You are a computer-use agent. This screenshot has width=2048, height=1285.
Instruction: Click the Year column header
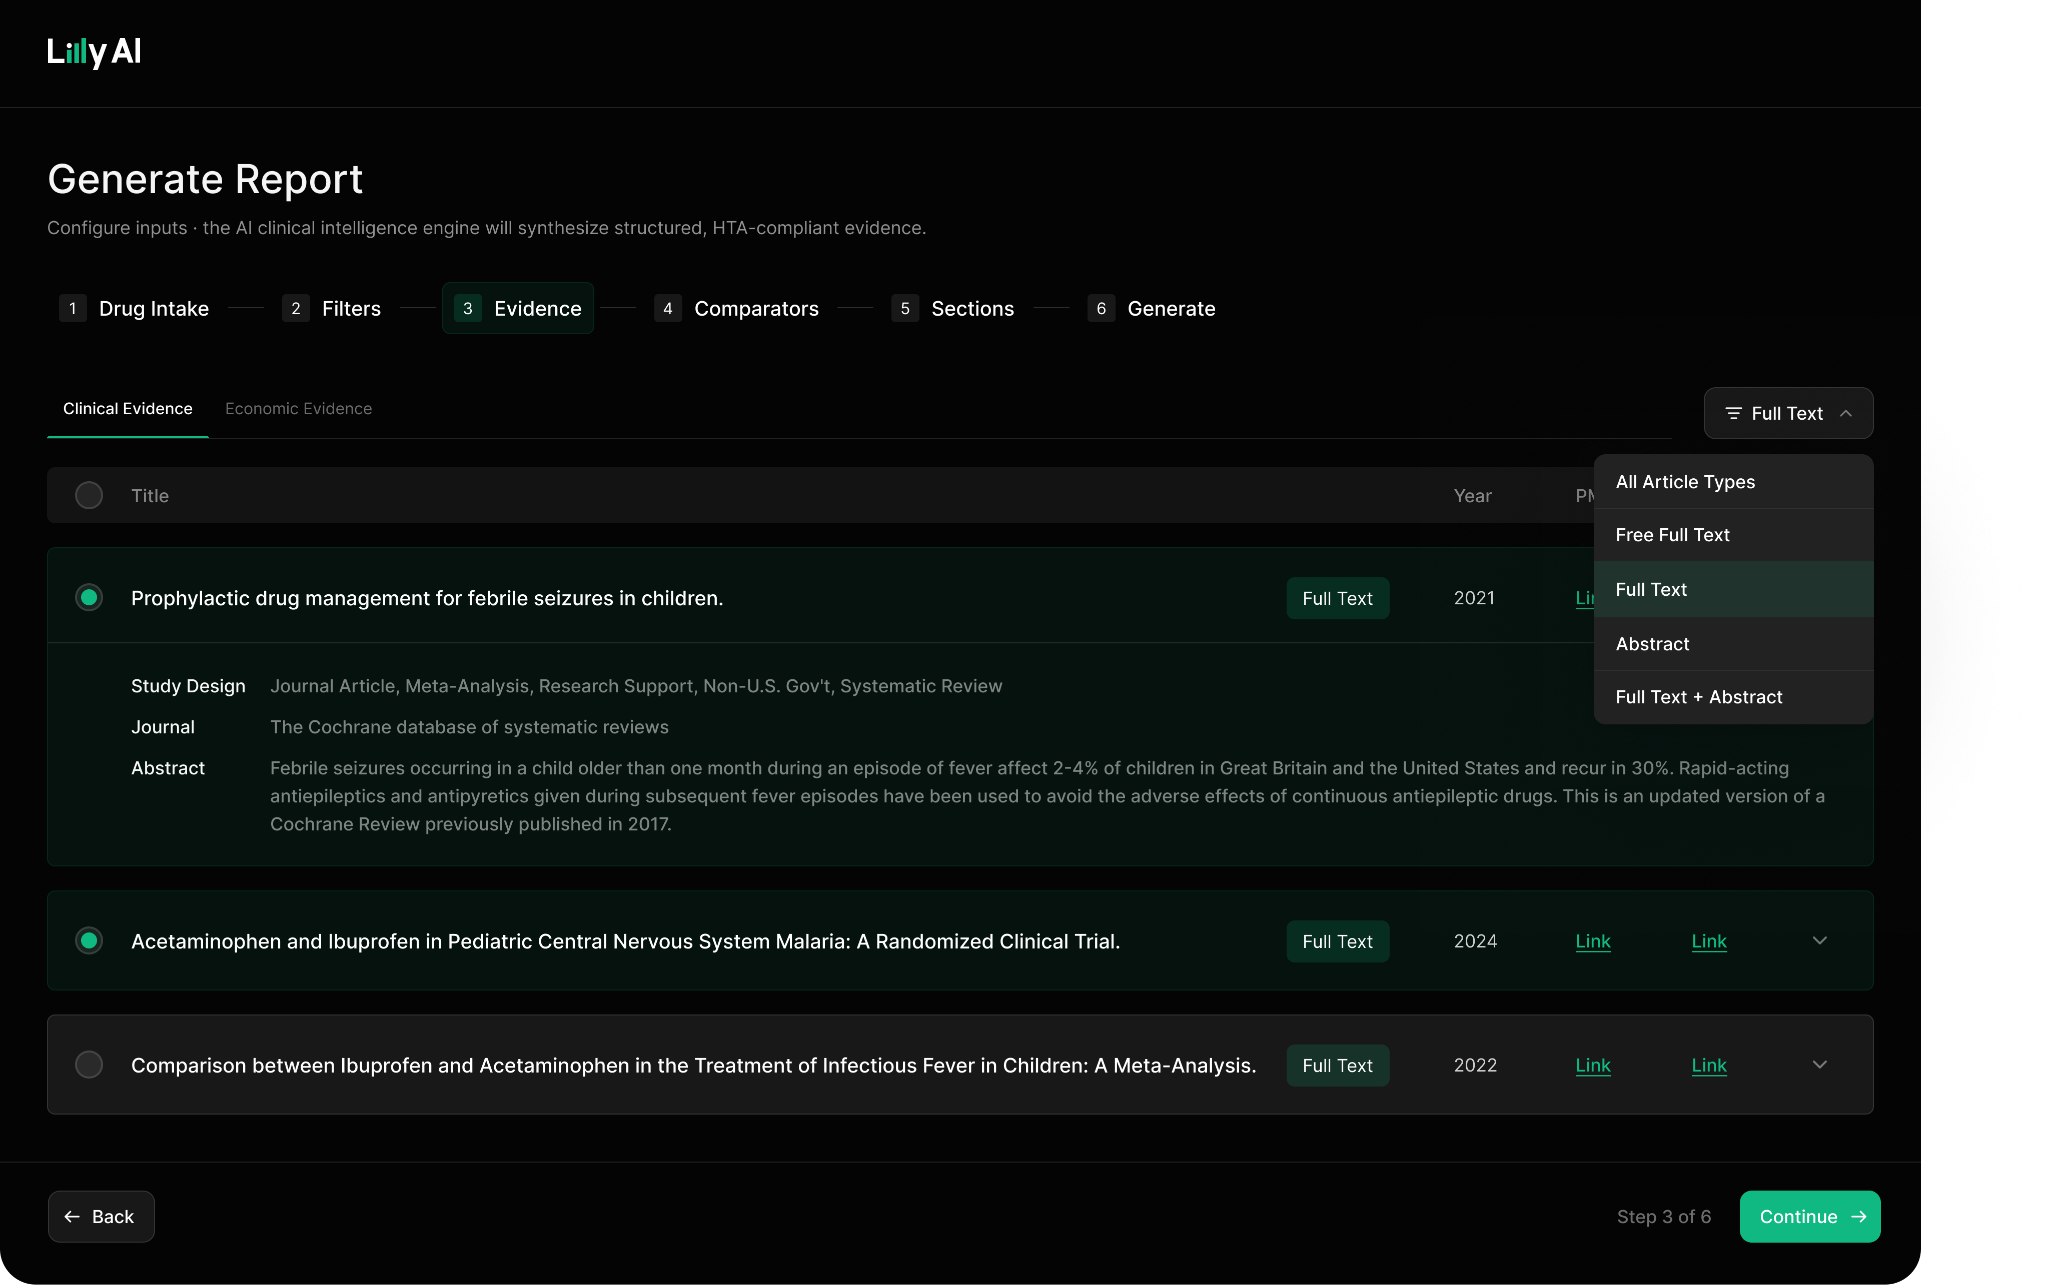1473,496
